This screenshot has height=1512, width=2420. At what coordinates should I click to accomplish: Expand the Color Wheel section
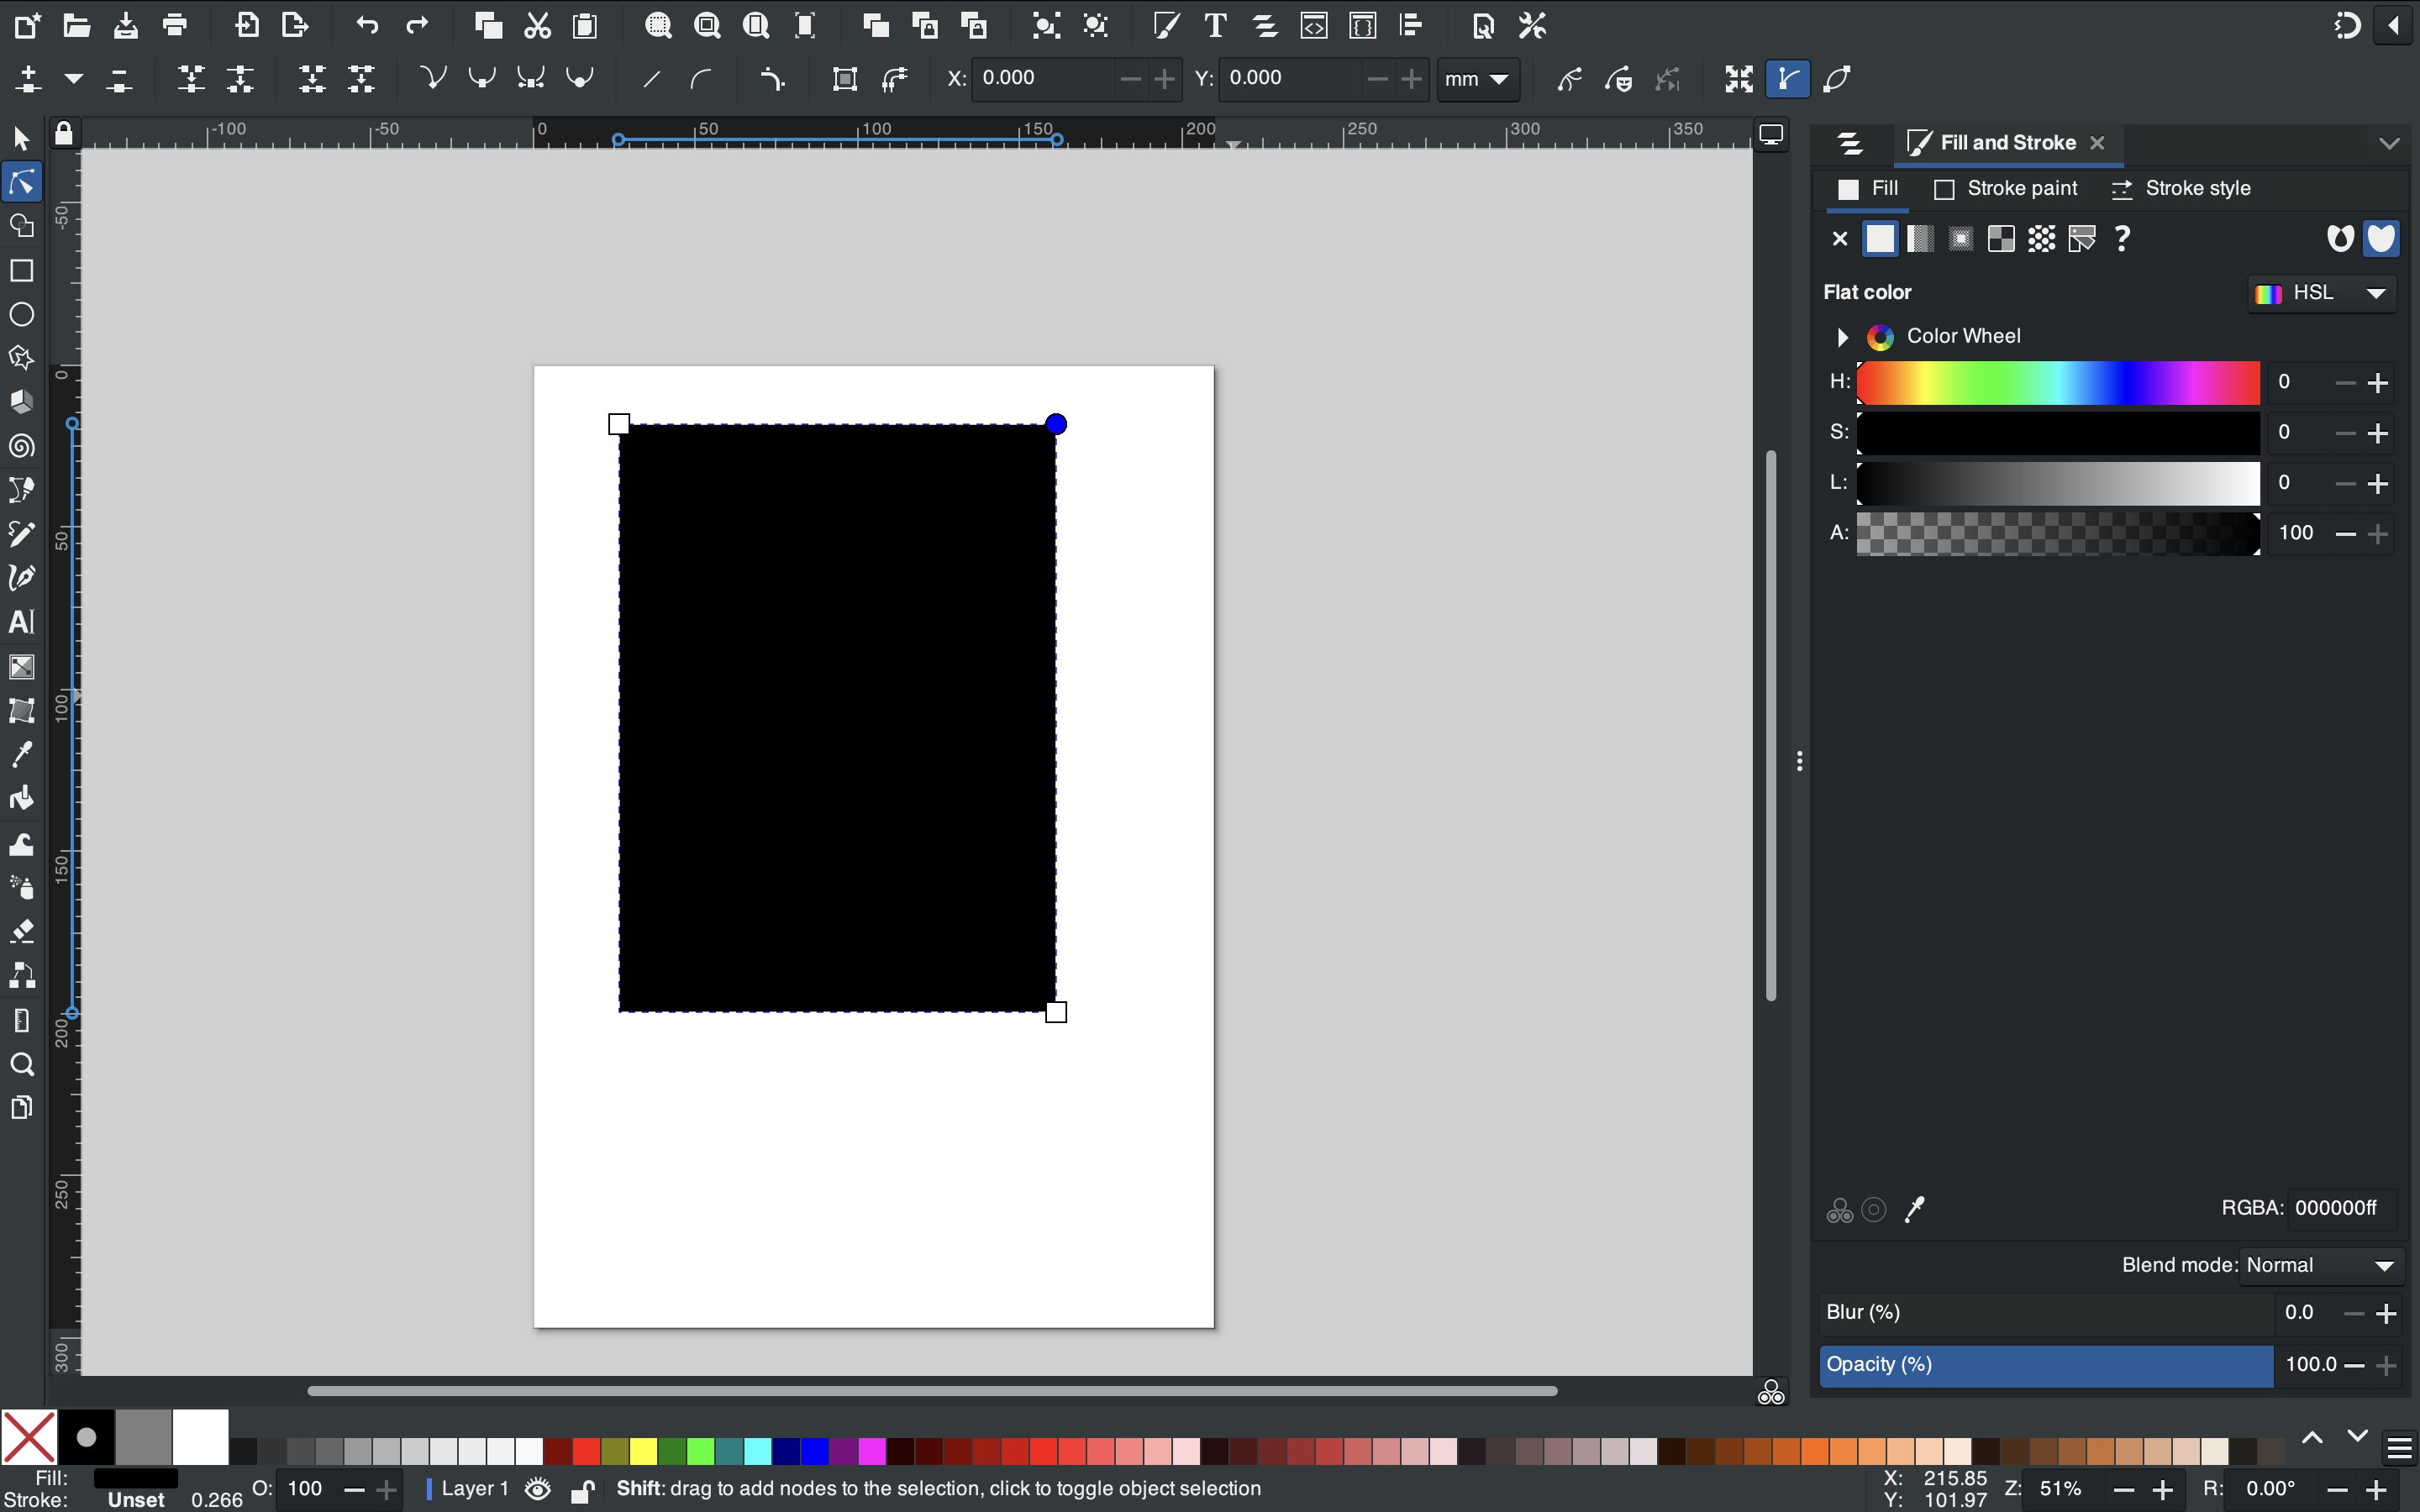click(1842, 337)
